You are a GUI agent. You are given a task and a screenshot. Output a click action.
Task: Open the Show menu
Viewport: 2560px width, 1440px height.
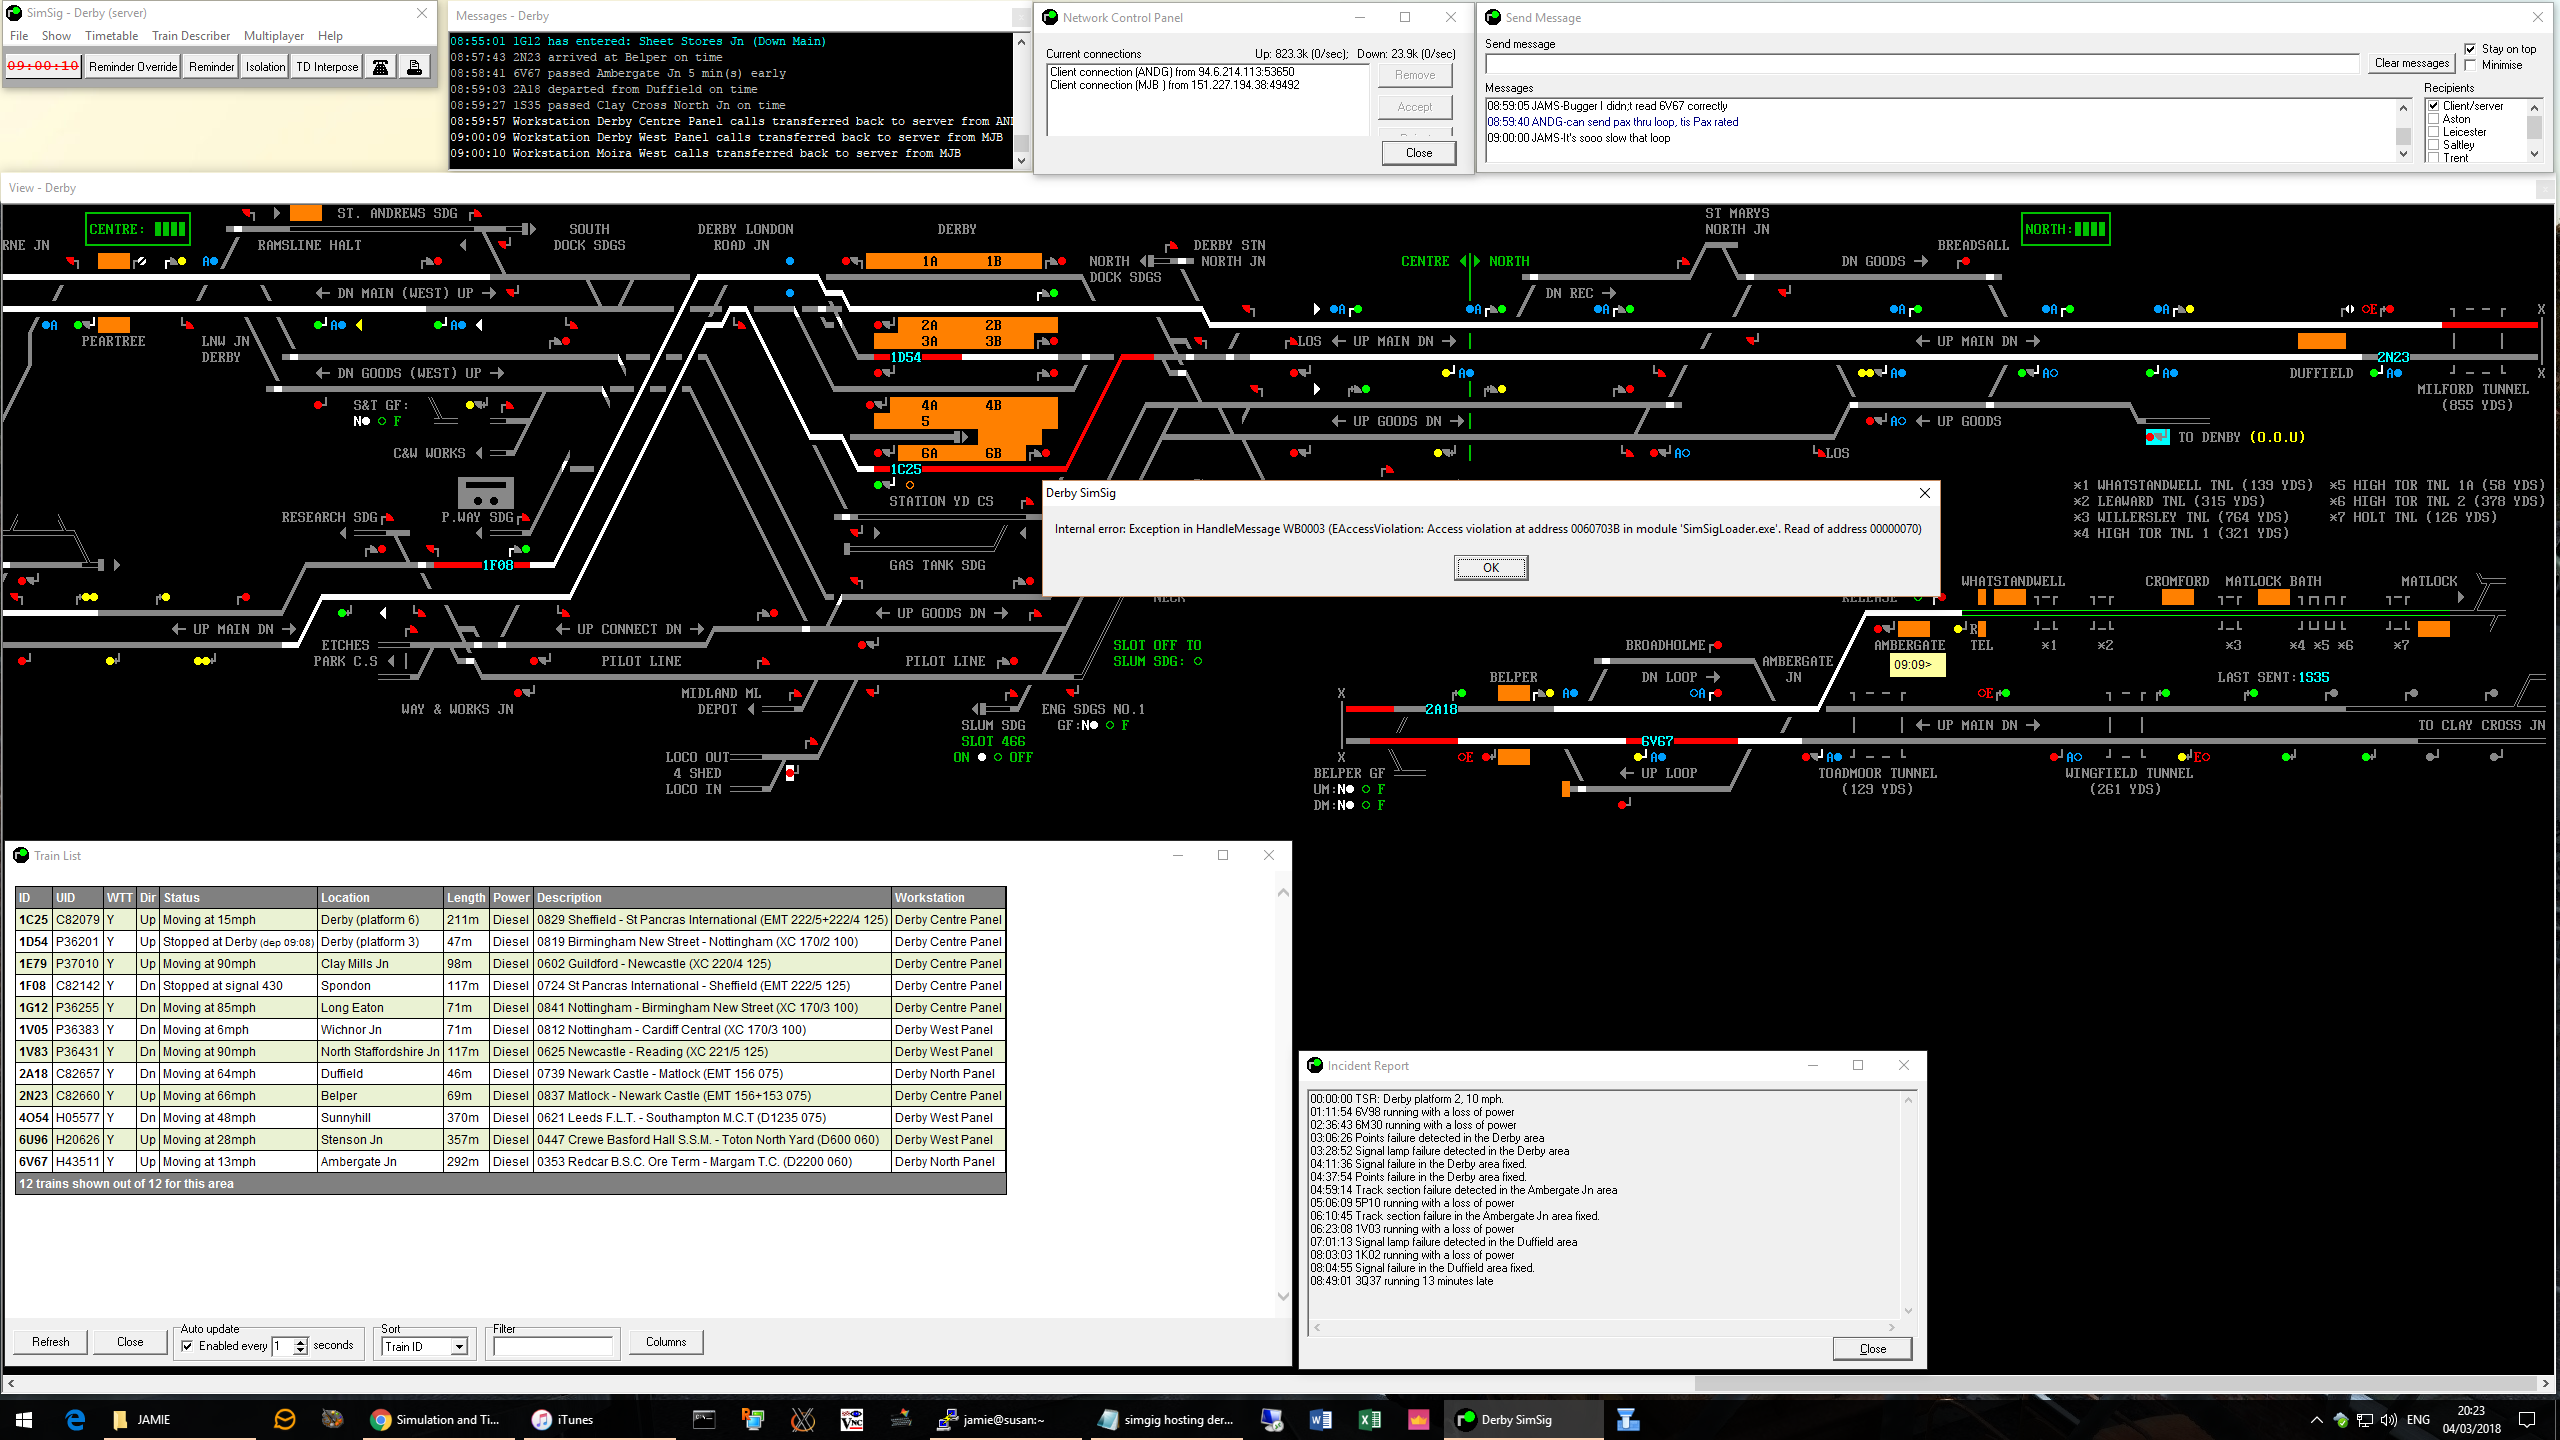coord(56,36)
